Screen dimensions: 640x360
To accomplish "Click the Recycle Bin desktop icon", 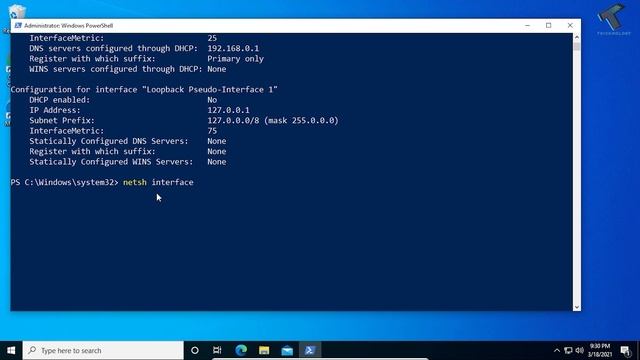I will [16, 11].
